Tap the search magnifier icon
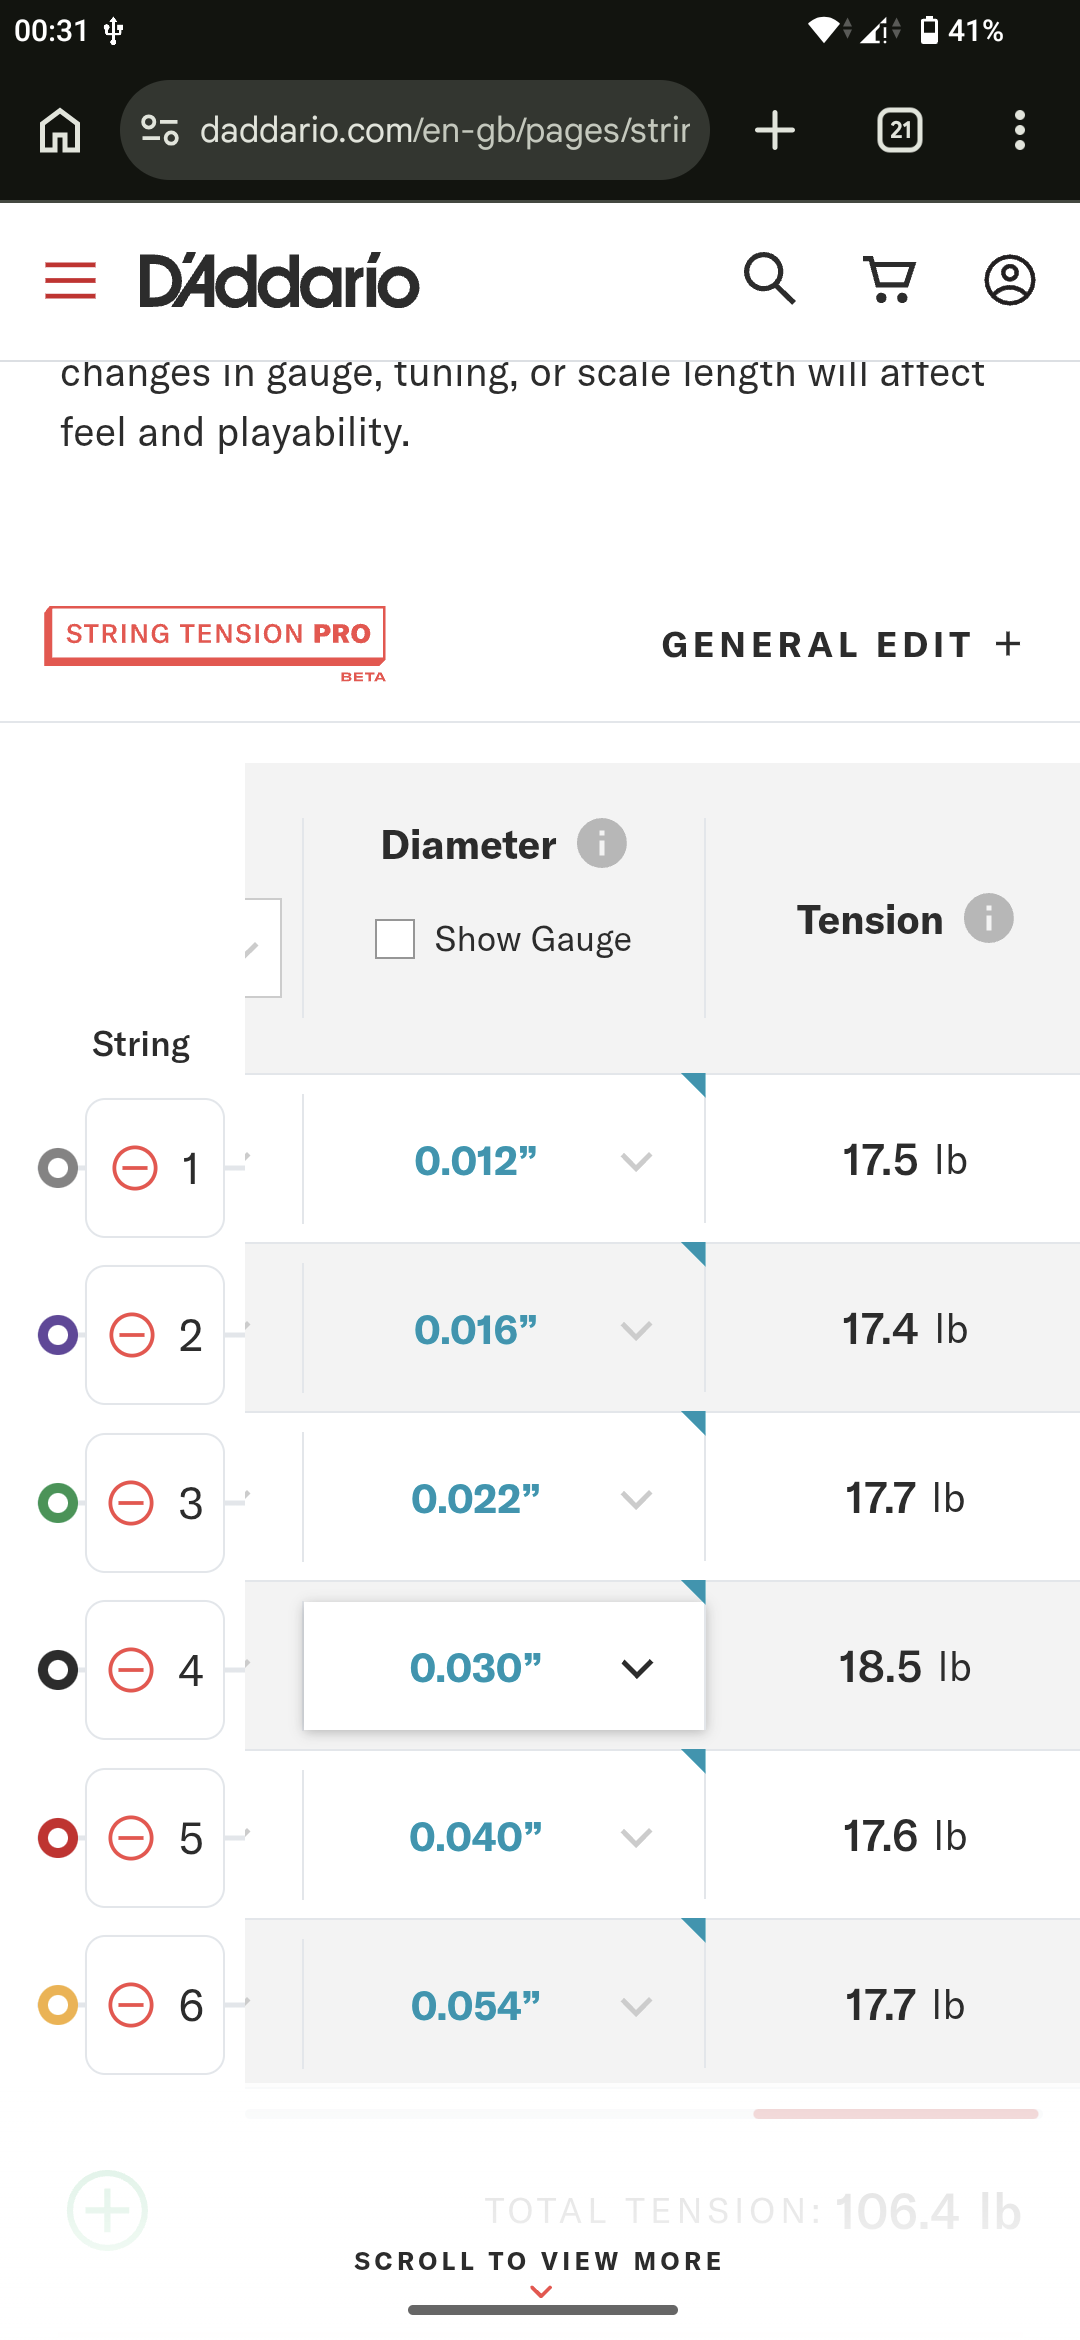This screenshot has width=1080, height=2340. pos(769,279)
